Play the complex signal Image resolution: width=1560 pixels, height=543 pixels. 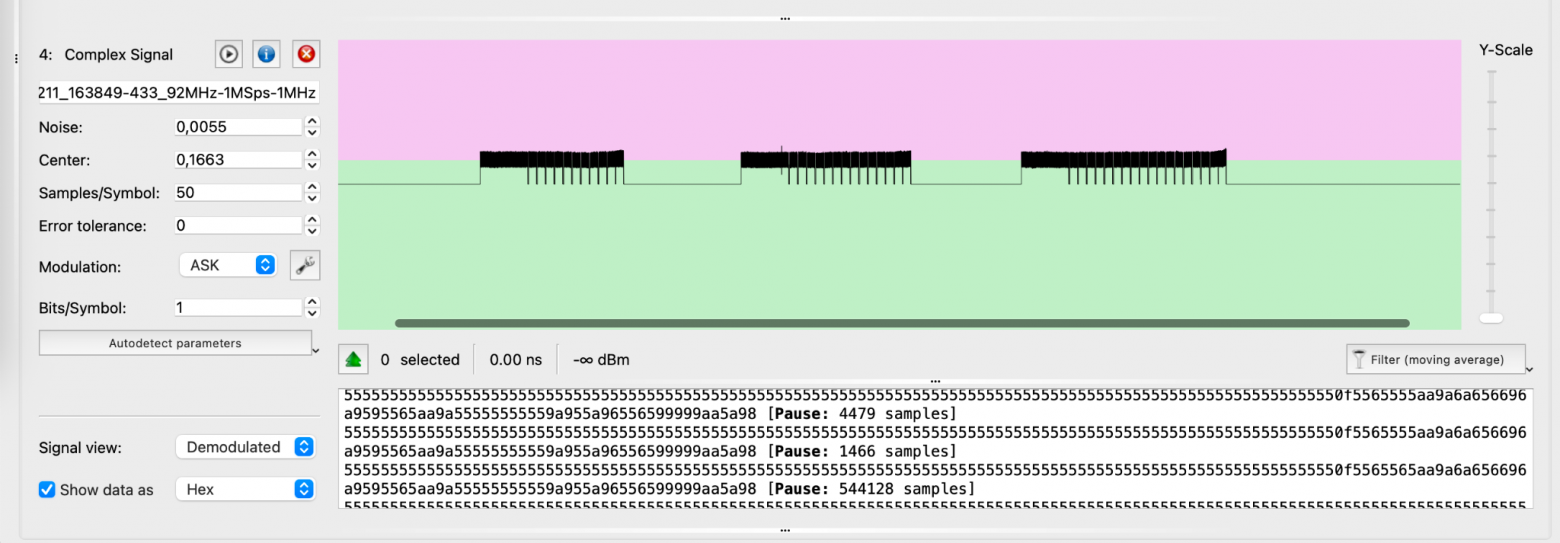click(228, 54)
